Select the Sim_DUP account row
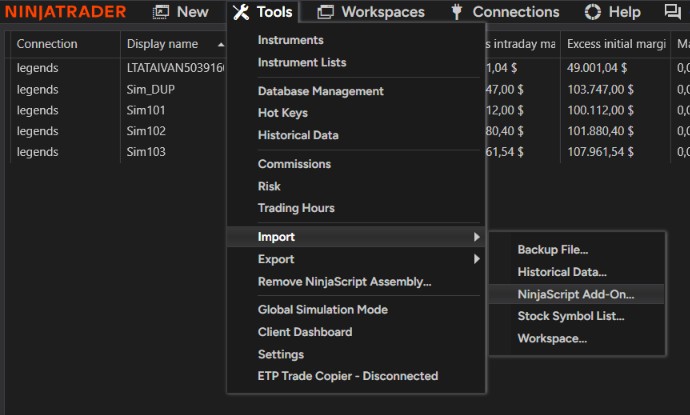690x415 pixels. point(150,89)
